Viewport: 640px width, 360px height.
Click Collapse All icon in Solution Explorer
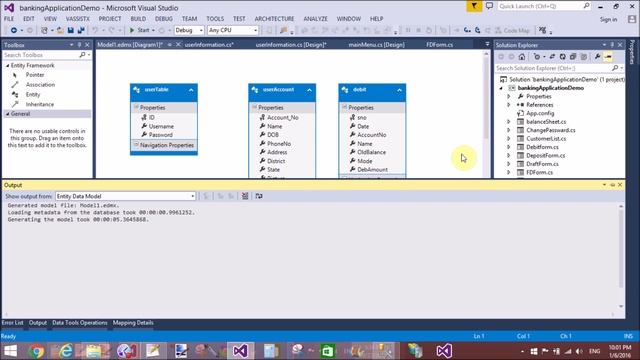573,57
